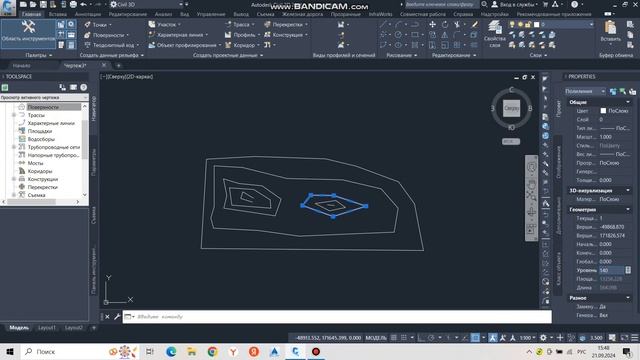640x360 pixels.
Task: Click the command line input field
Action: click(342, 316)
